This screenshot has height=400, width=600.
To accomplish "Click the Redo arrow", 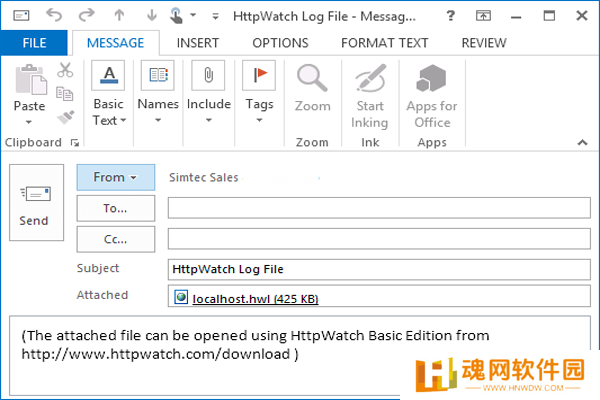I will (x=86, y=15).
